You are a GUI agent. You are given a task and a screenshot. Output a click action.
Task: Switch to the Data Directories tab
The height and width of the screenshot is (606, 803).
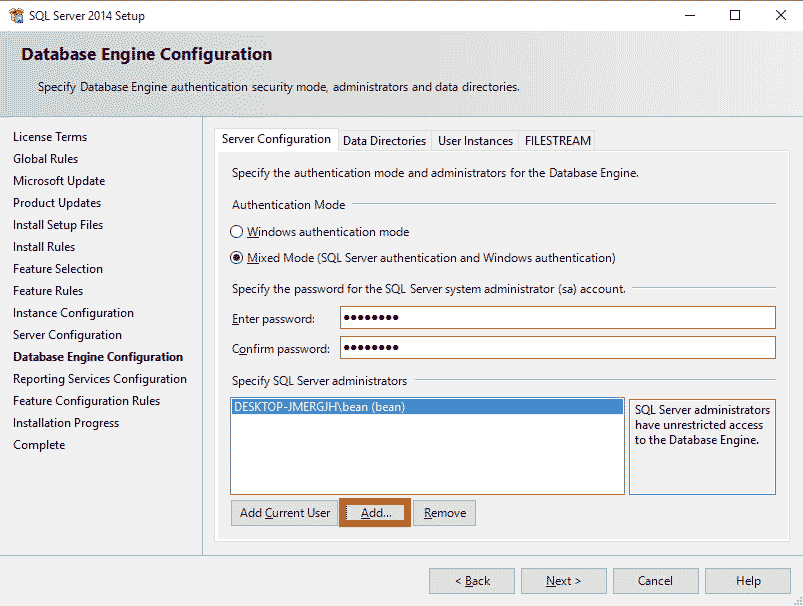[384, 140]
